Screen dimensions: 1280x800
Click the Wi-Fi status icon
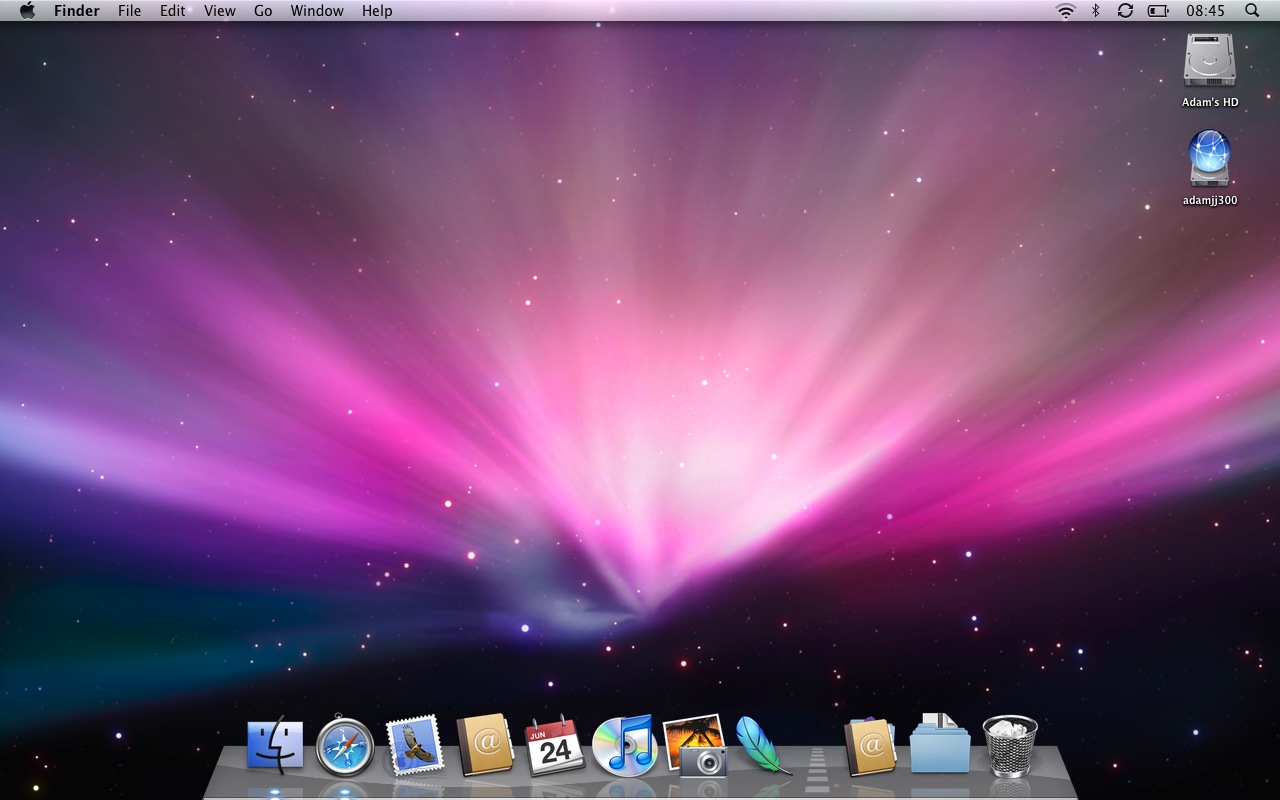coord(1066,11)
